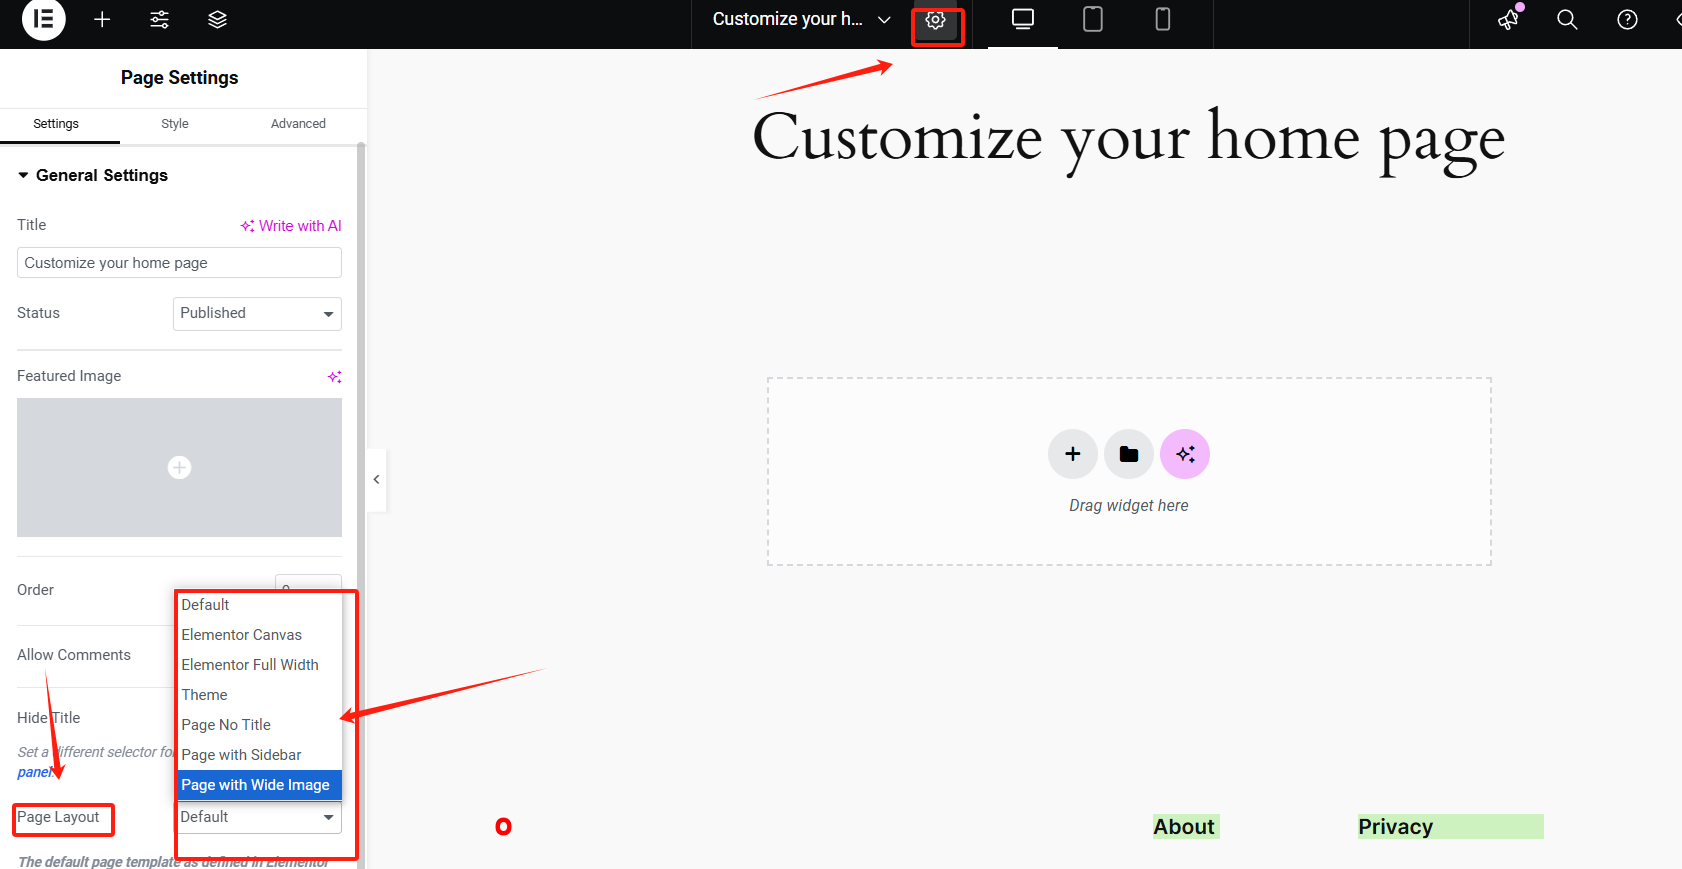
Task: Open the Finder search icon
Action: tap(1567, 20)
